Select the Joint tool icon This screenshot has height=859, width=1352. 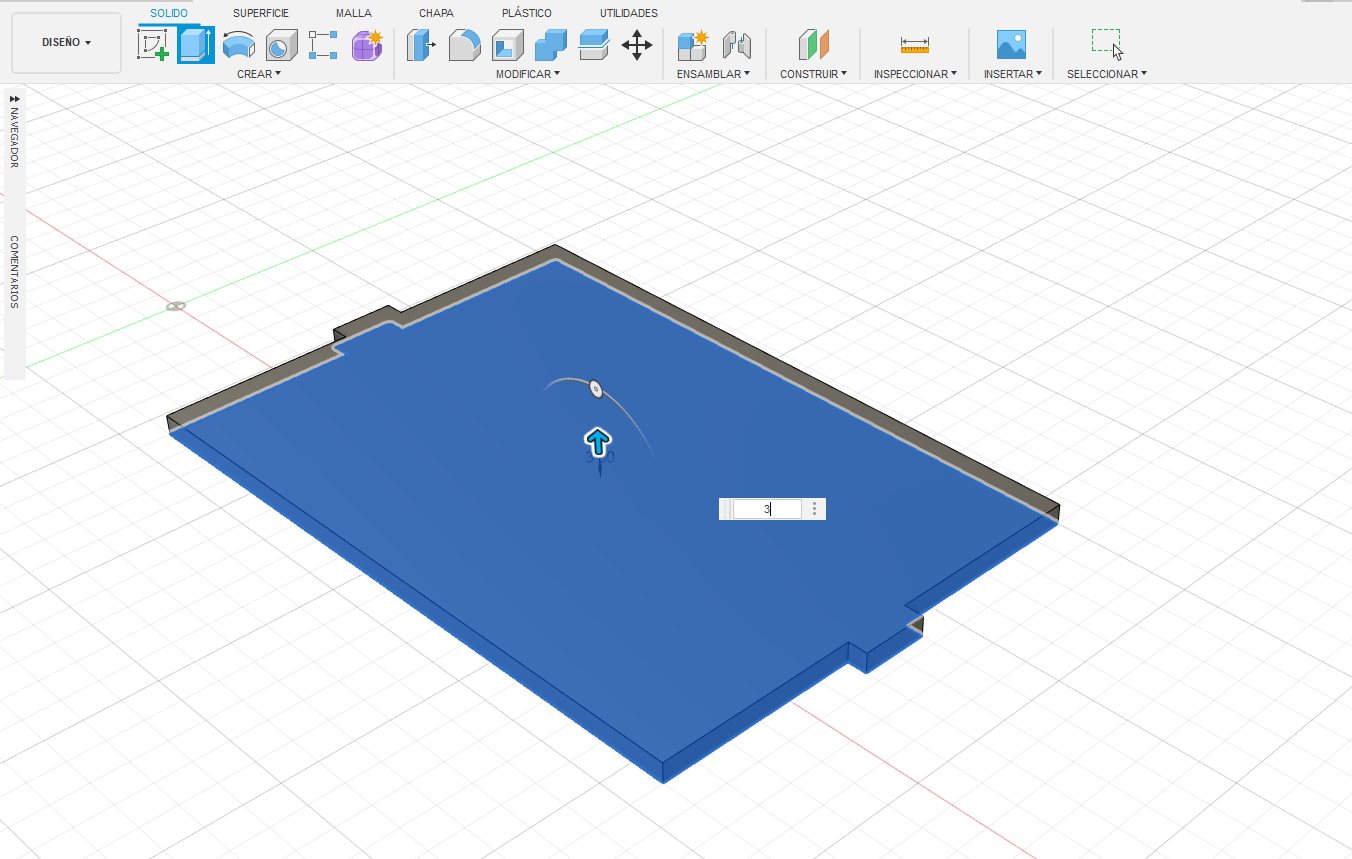point(736,46)
